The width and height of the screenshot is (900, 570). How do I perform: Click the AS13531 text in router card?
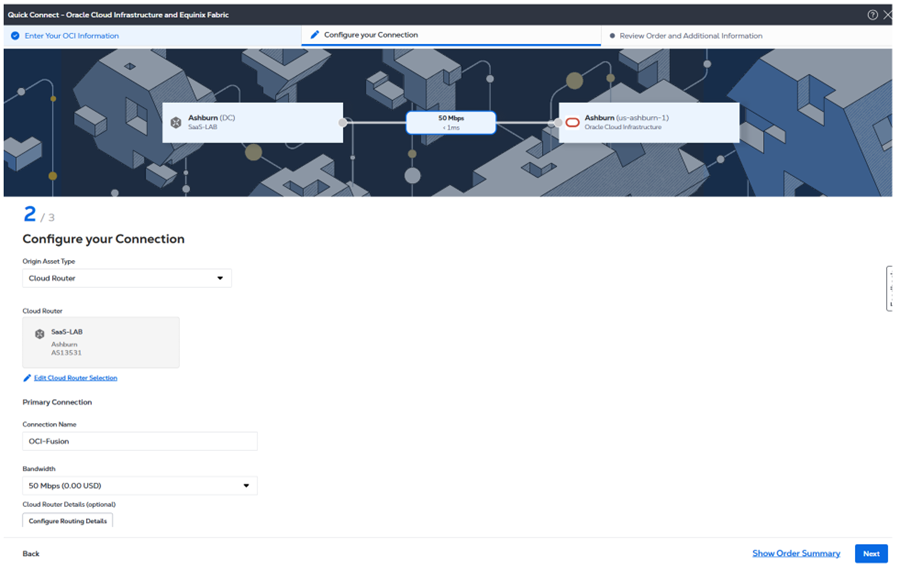(x=66, y=353)
